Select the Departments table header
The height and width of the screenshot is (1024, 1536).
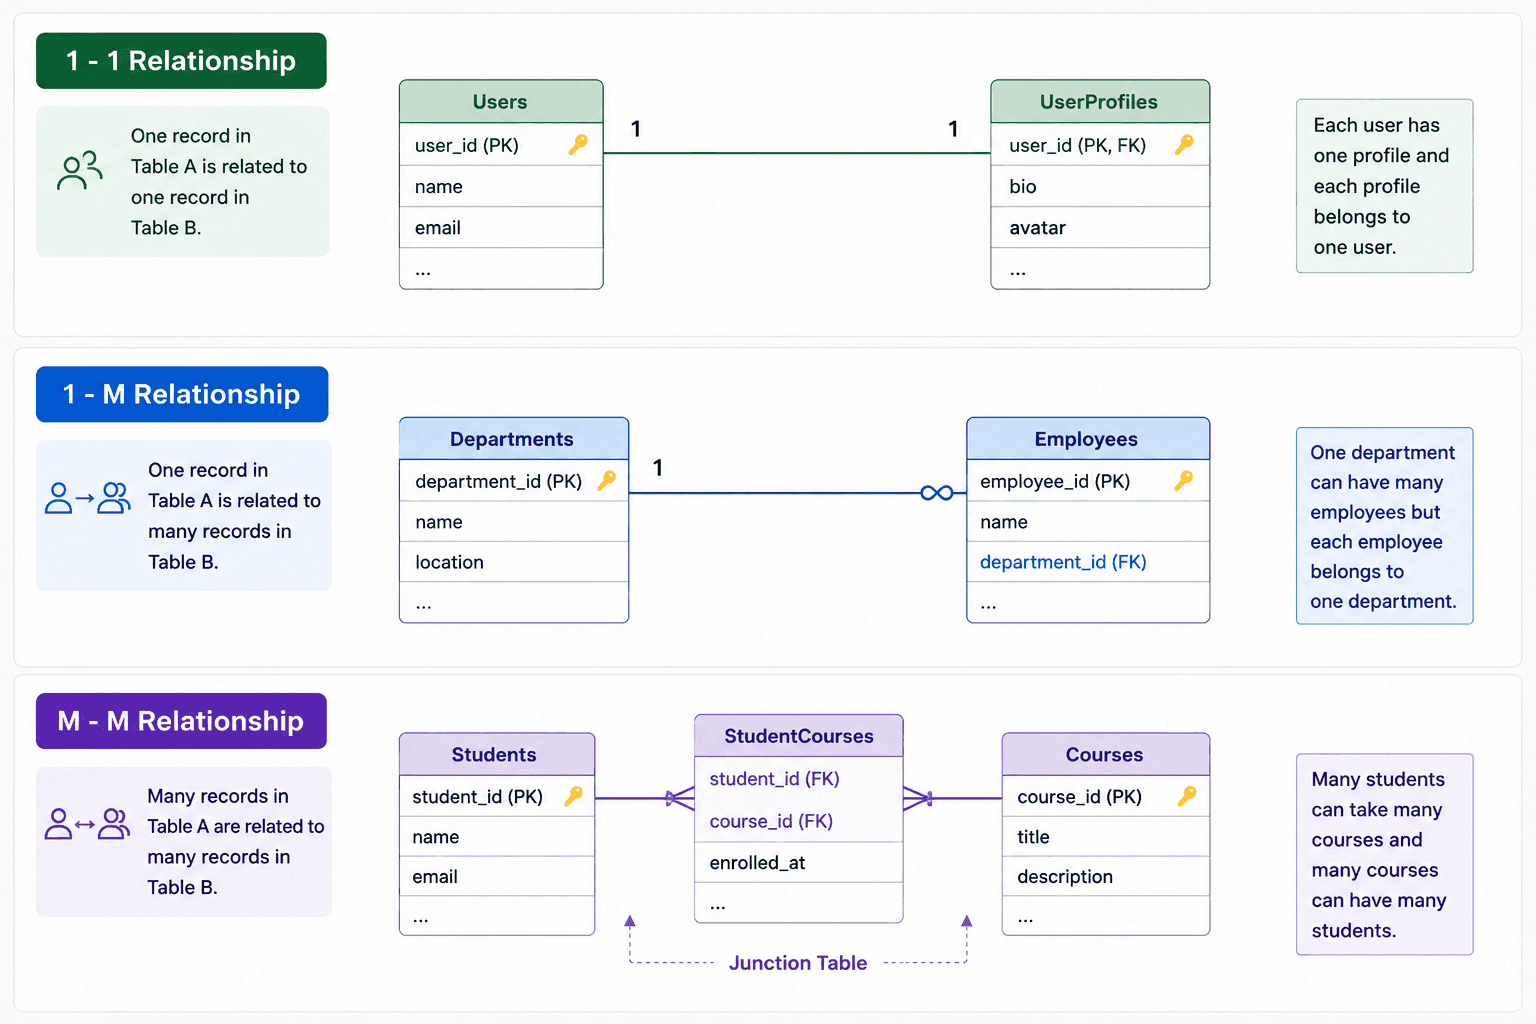[x=514, y=439]
